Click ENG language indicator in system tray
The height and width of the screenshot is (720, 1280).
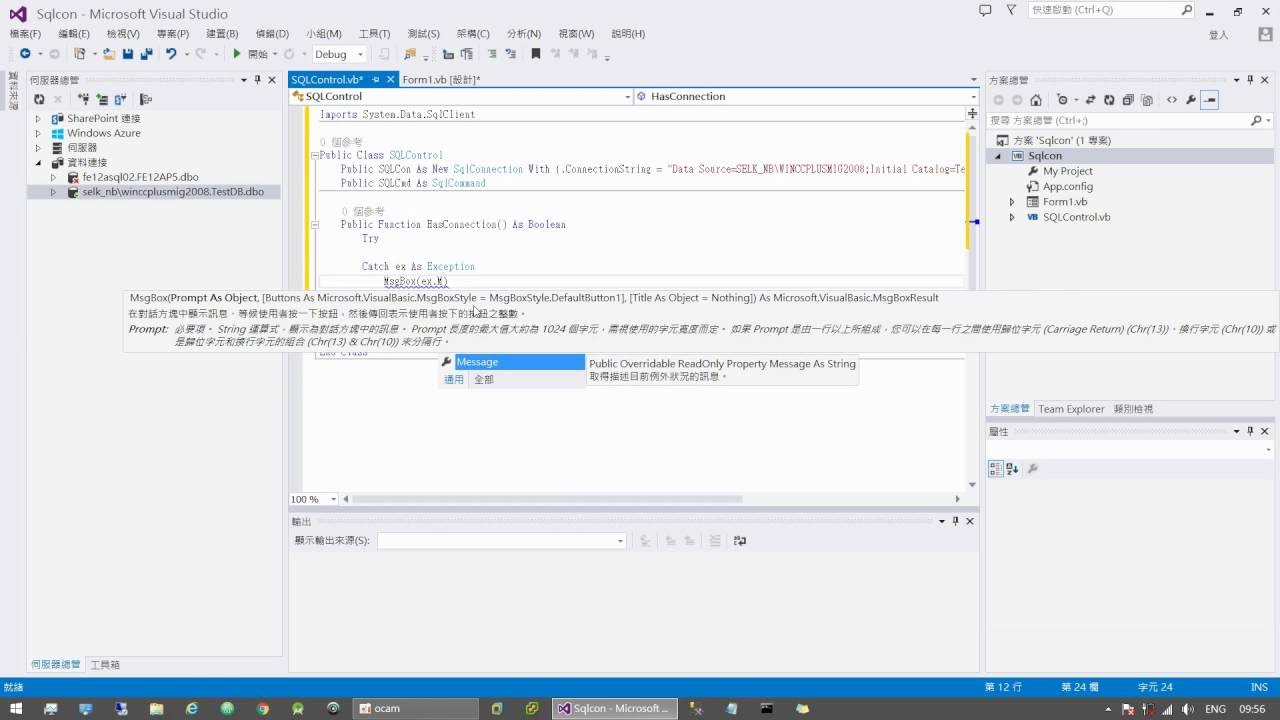pyautogui.click(x=1215, y=709)
